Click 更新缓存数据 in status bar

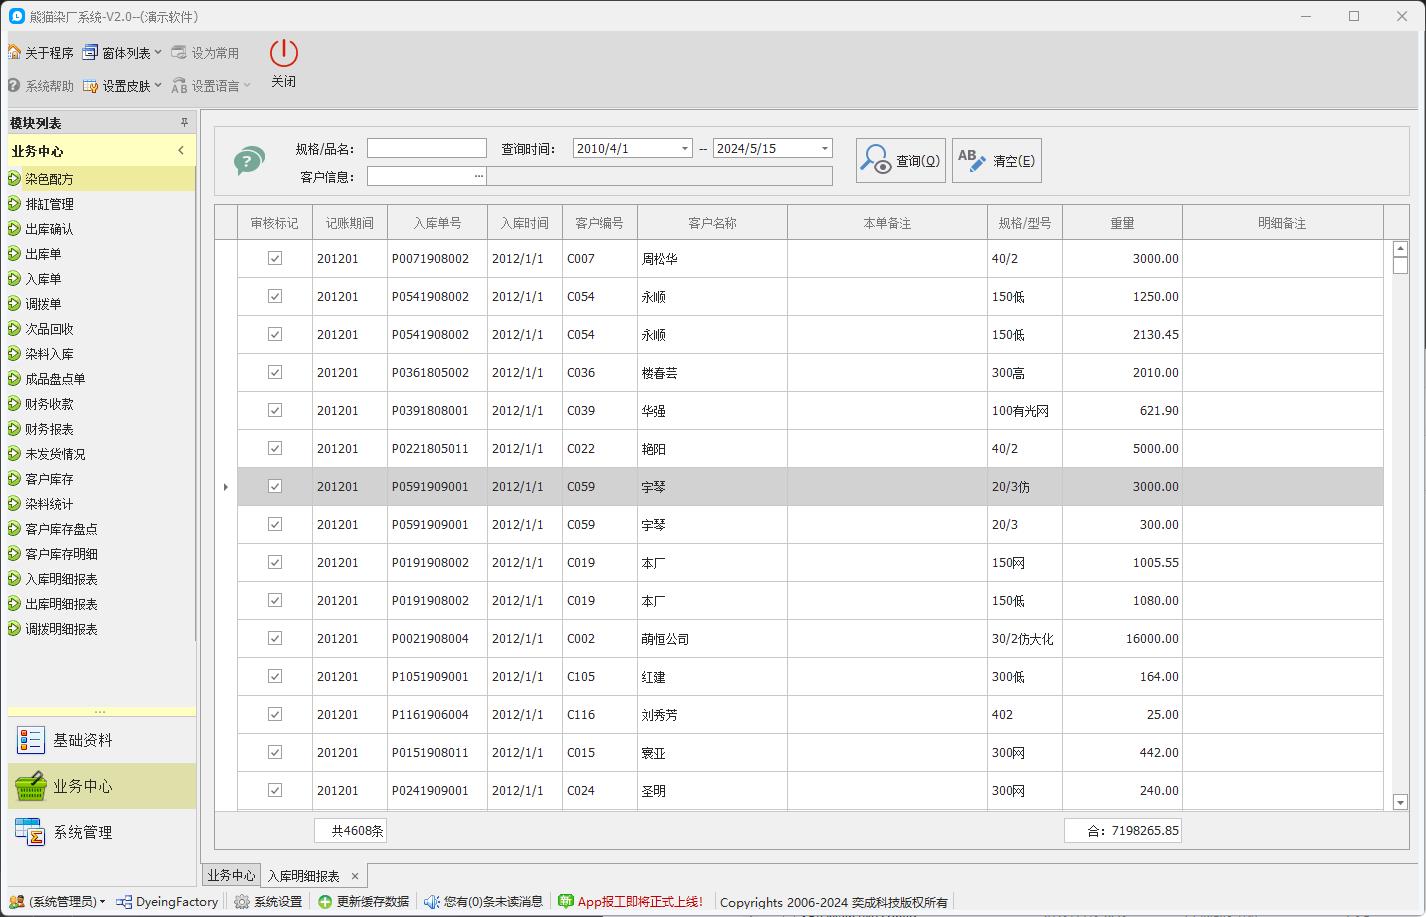click(364, 902)
